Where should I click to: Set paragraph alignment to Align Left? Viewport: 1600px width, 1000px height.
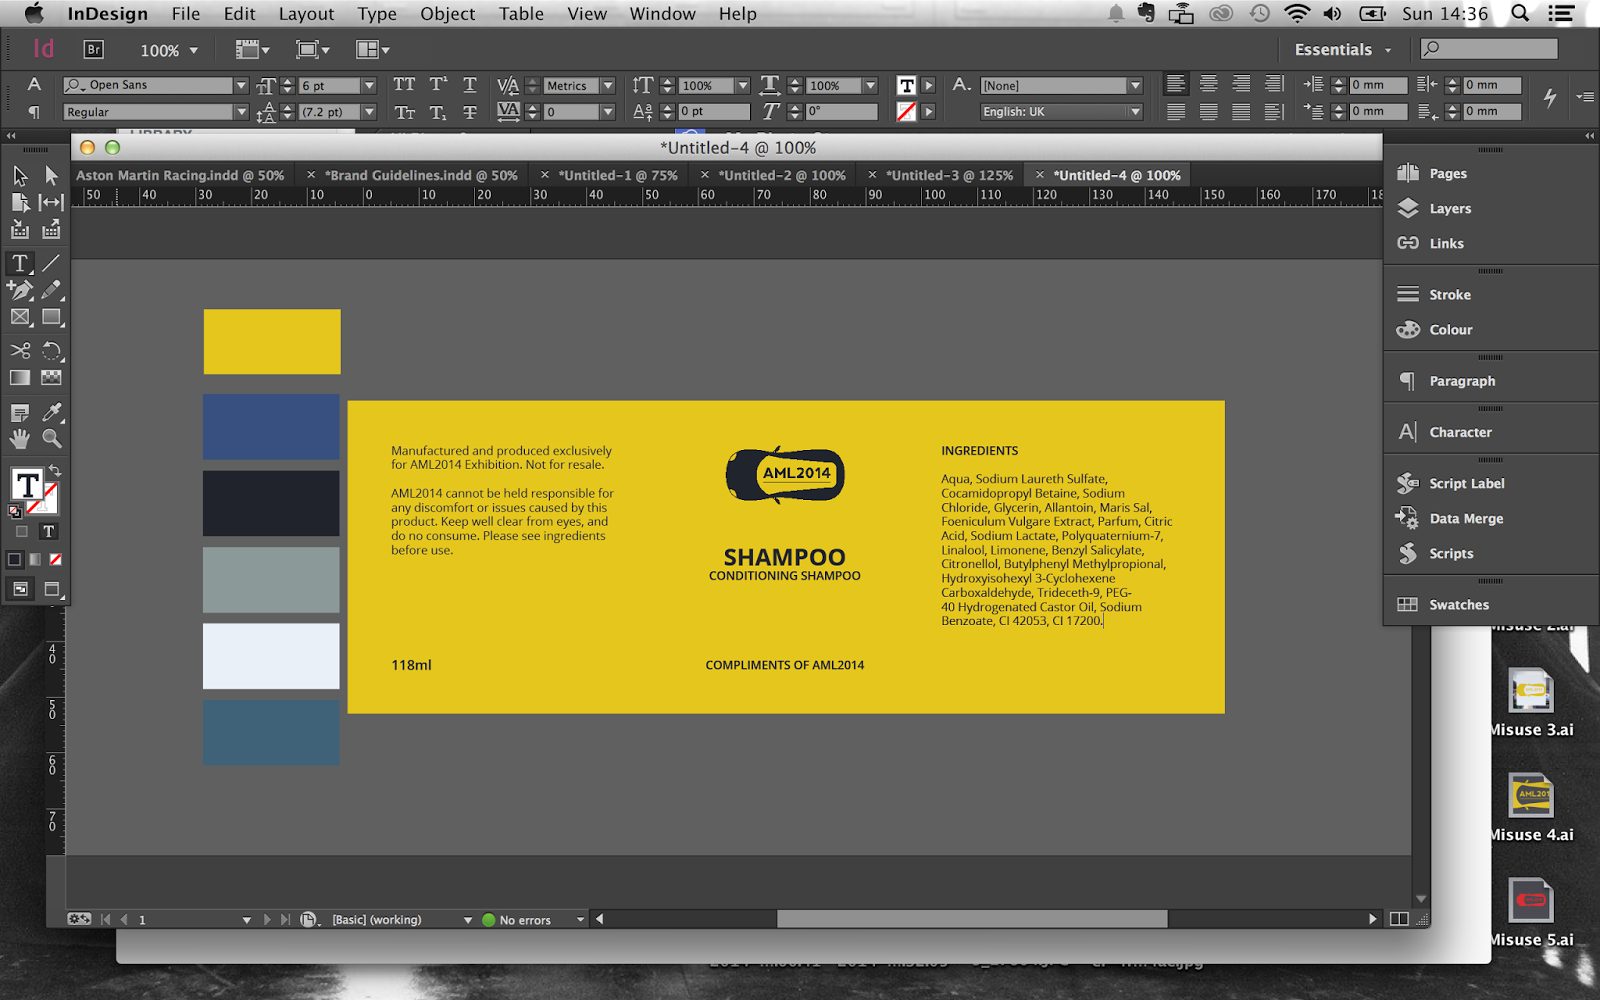coord(1176,85)
